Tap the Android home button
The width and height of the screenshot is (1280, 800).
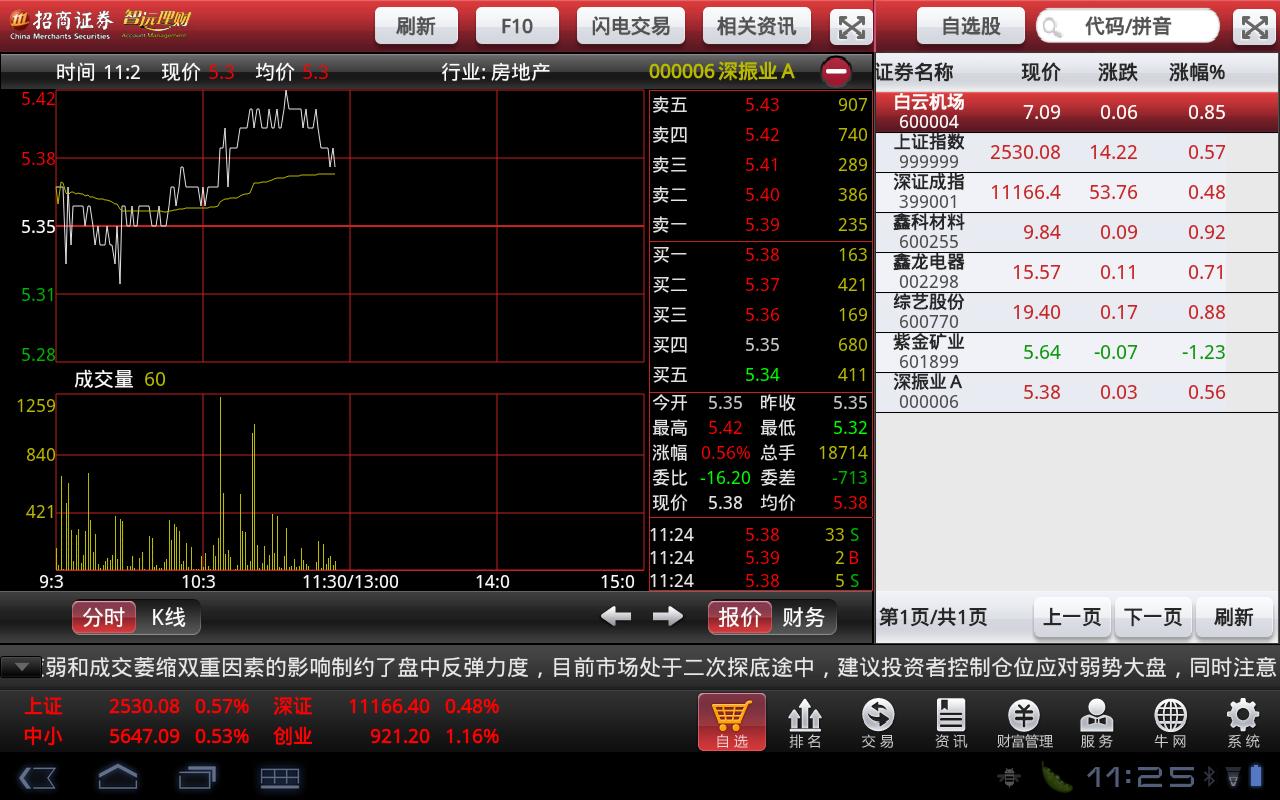(x=117, y=777)
